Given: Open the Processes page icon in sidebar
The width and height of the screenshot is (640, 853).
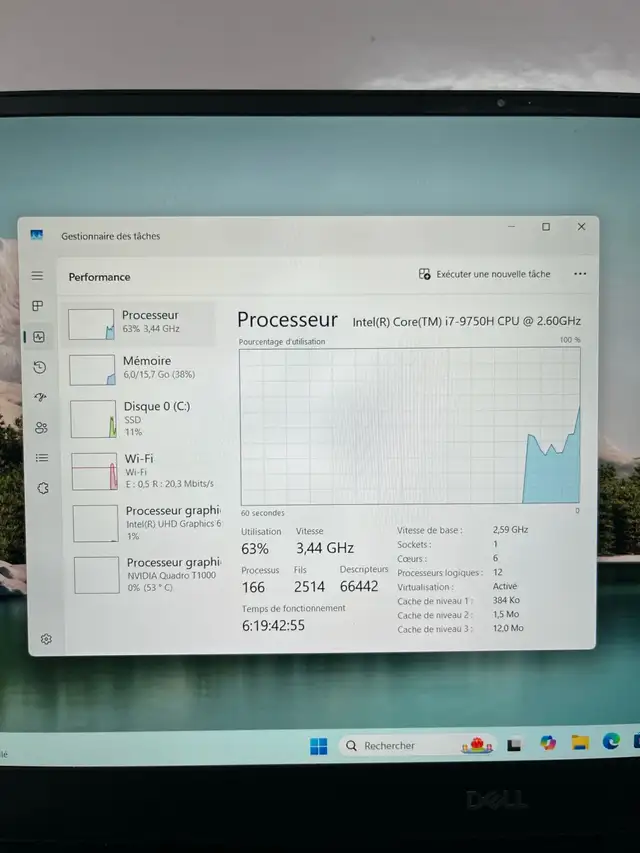Looking at the screenshot, I should point(38,306).
